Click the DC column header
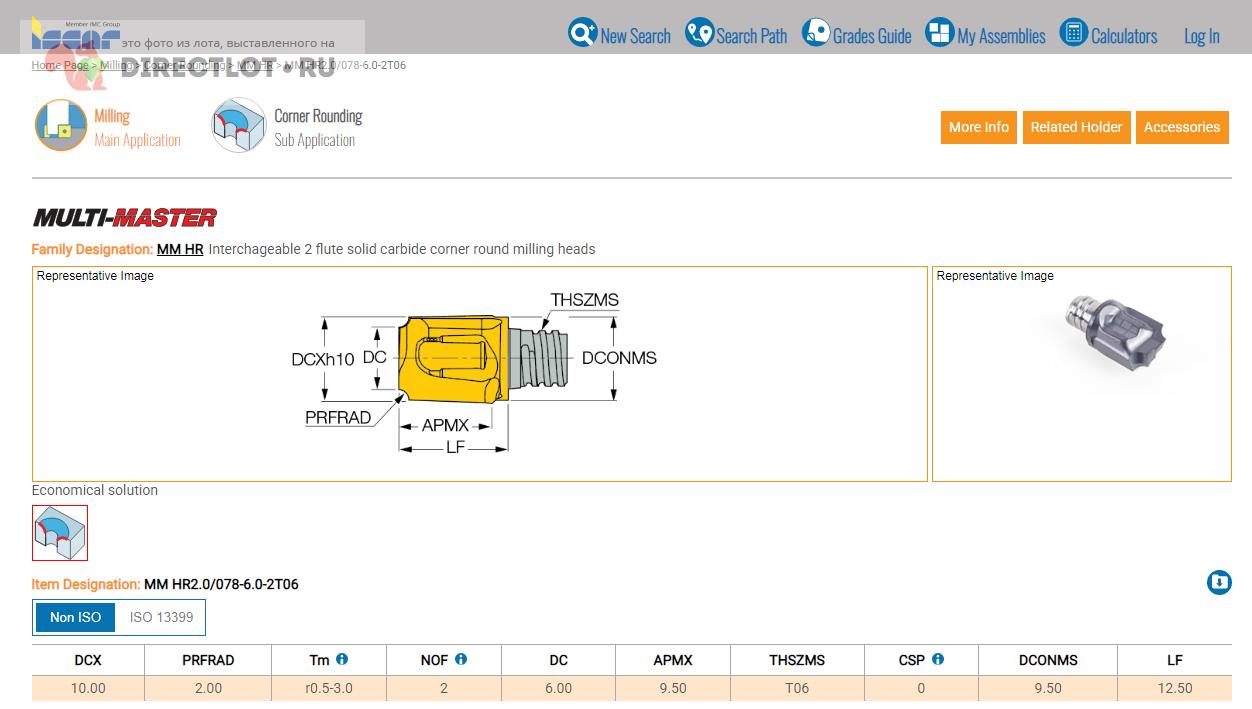Viewport: 1252px width, 709px height. [x=559, y=660]
